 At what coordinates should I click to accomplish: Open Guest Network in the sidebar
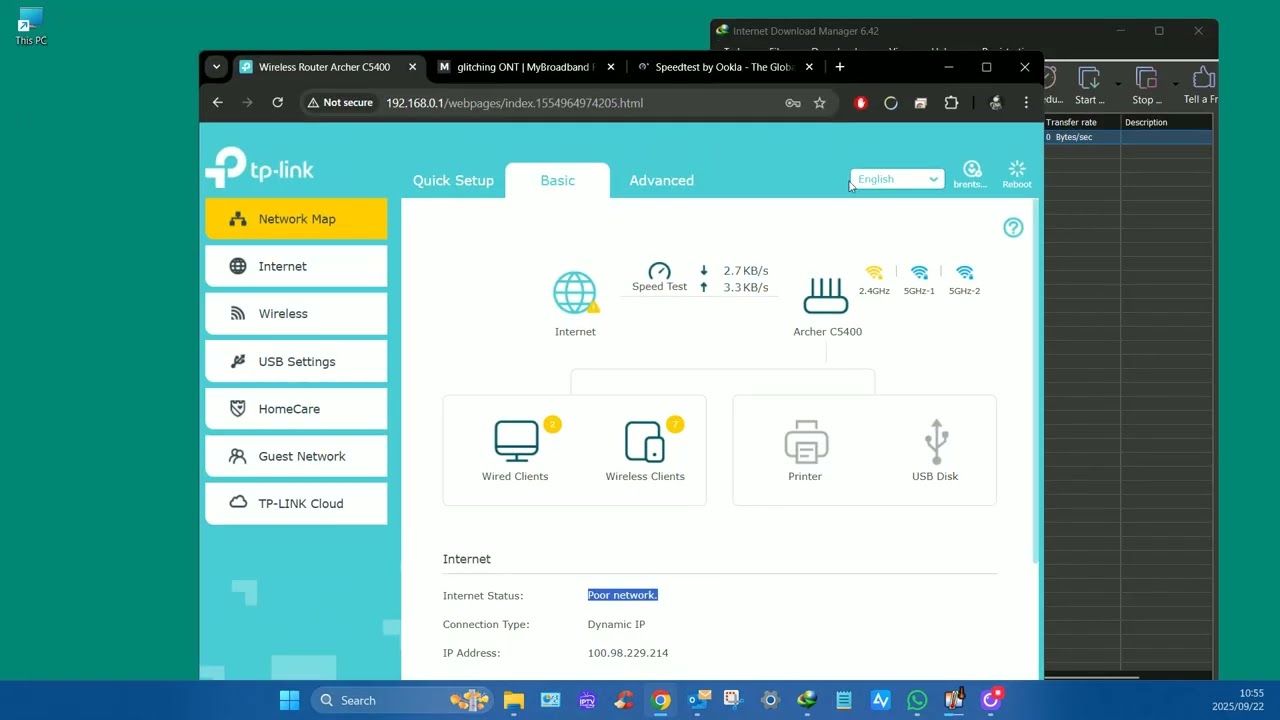click(296, 456)
